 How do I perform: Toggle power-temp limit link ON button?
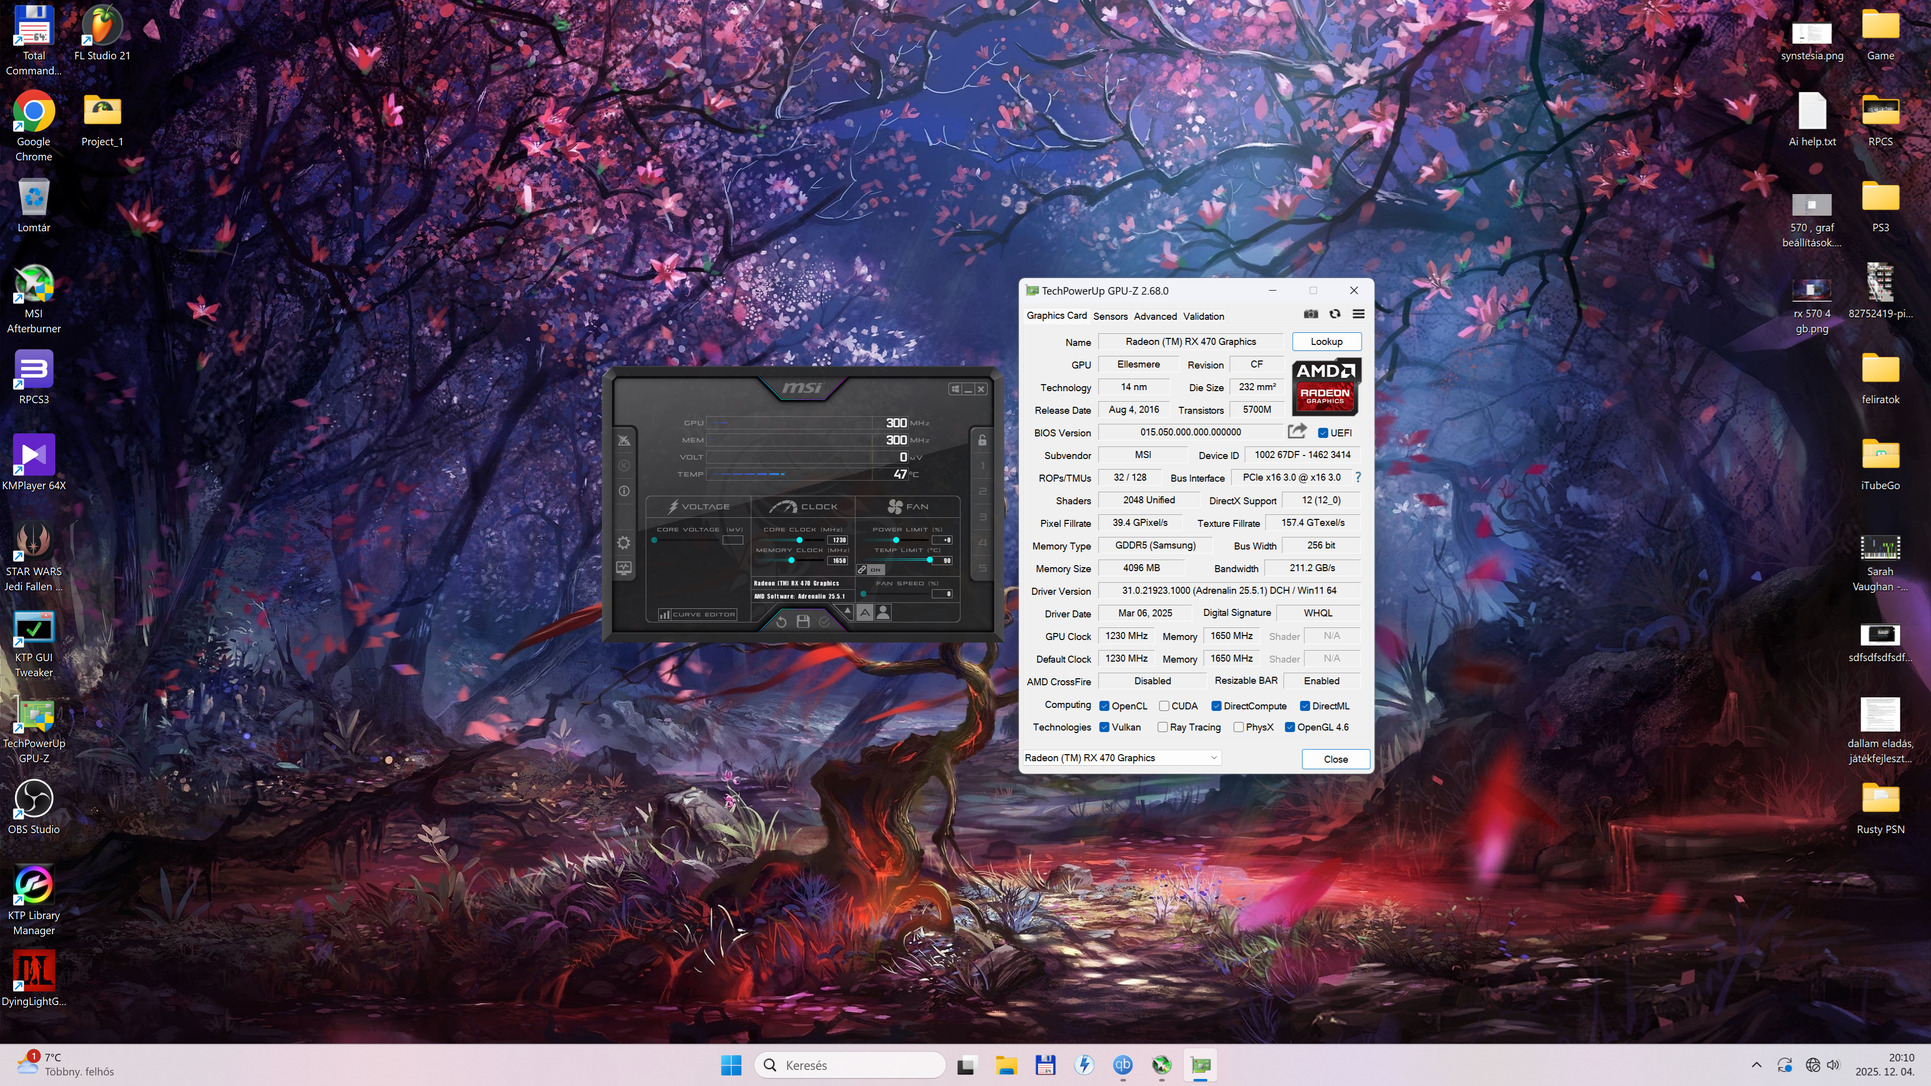pyautogui.click(x=871, y=570)
